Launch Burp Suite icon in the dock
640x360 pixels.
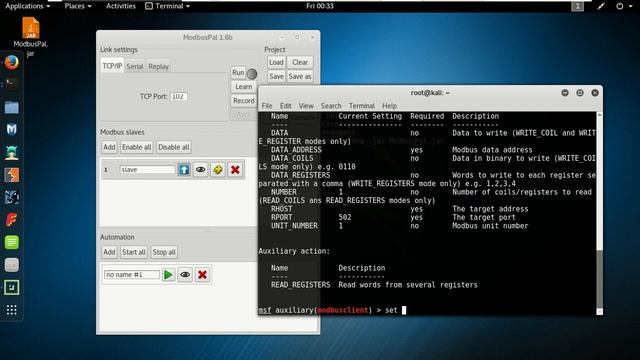tap(11, 175)
